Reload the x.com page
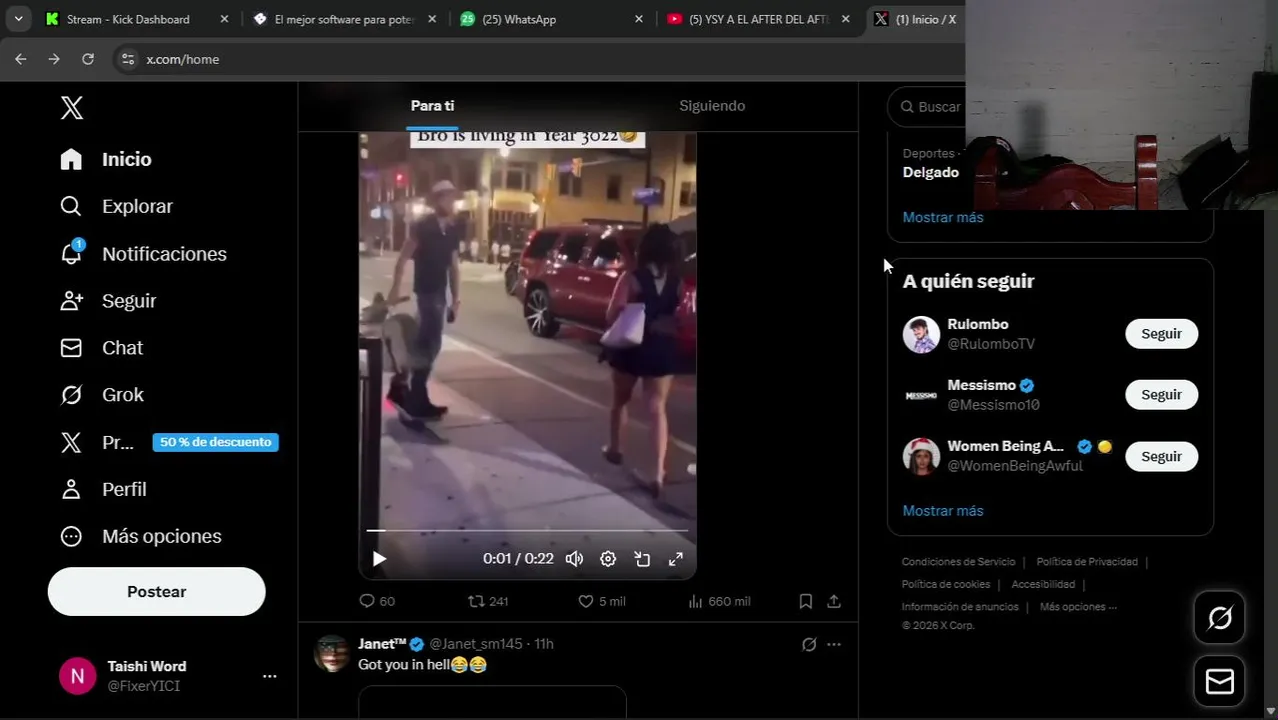Image resolution: width=1278 pixels, height=720 pixels. [x=88, y=59]
